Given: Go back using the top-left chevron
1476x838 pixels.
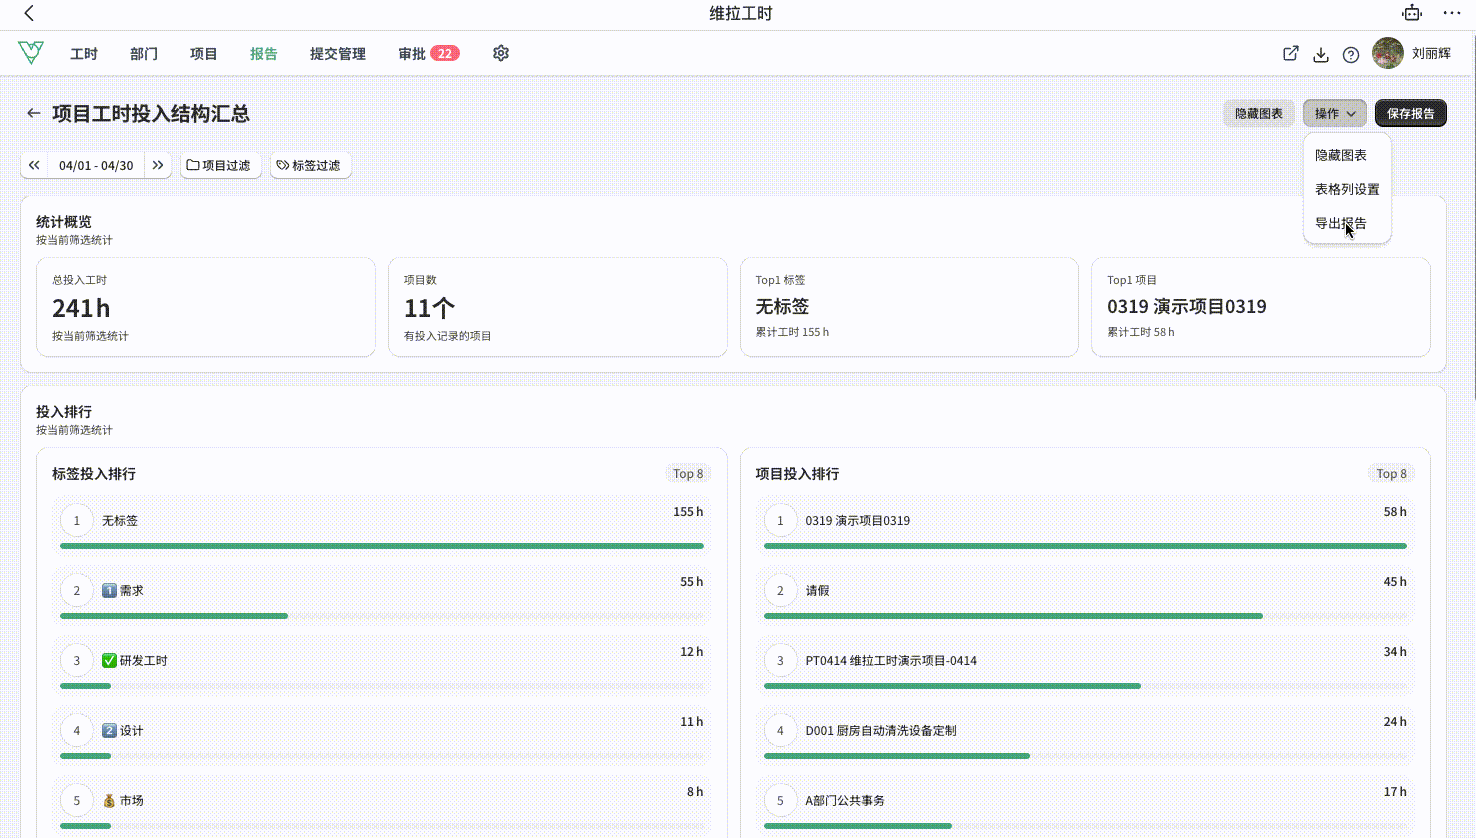Looking at the screenshot, I should point(29,13).
